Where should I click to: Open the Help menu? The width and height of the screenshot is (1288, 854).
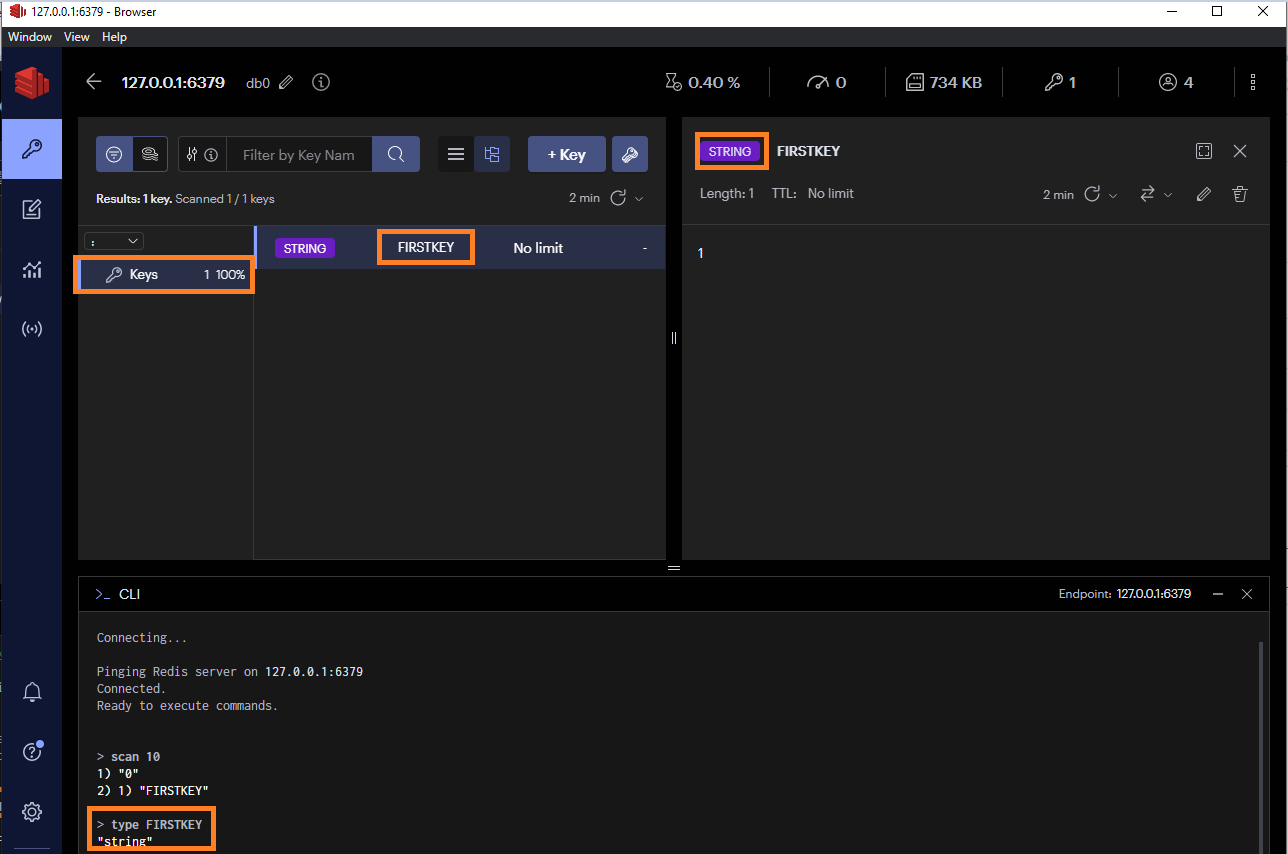(114, 37)
